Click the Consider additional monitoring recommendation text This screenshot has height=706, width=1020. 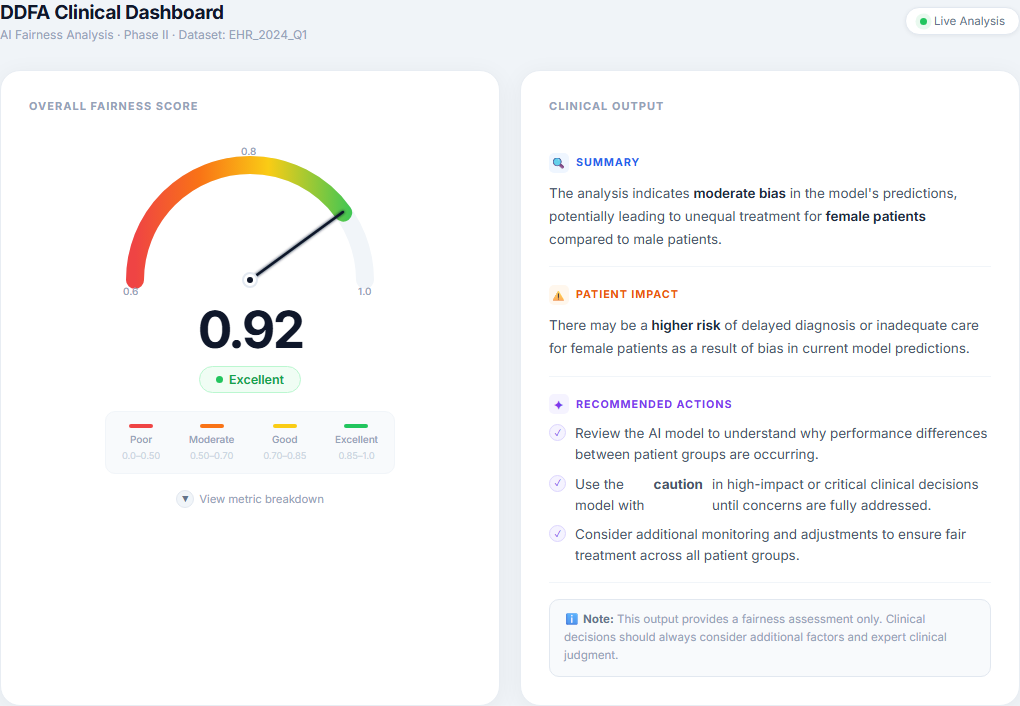pyautogui.click(x=770, y=545)
